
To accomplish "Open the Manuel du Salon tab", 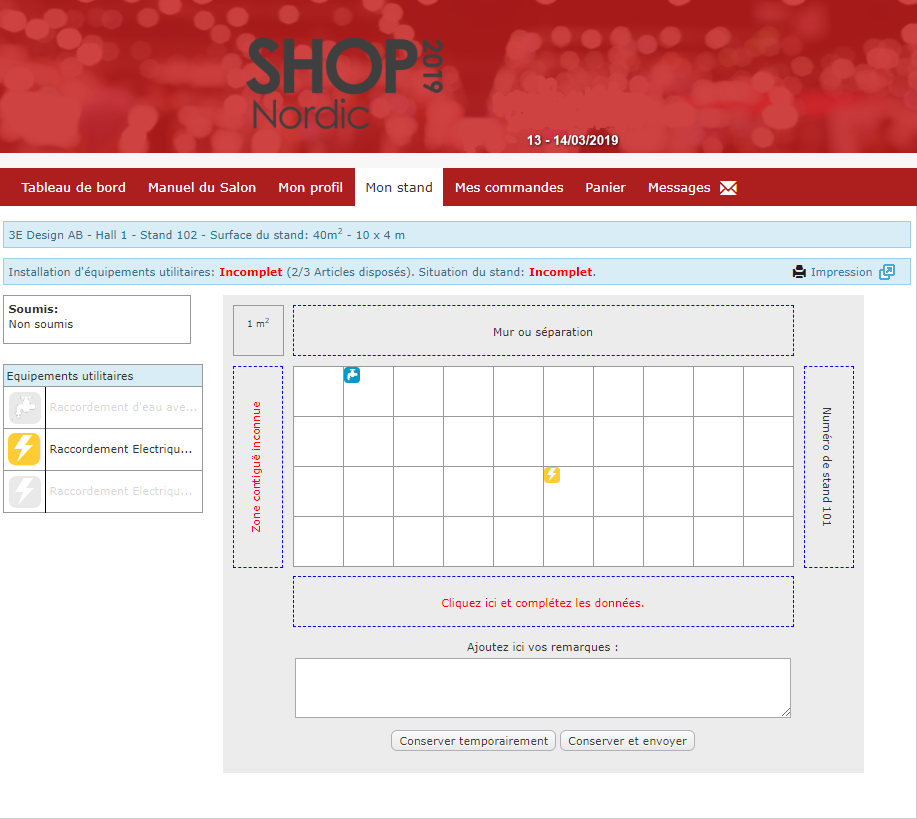I will click(202, 187).
